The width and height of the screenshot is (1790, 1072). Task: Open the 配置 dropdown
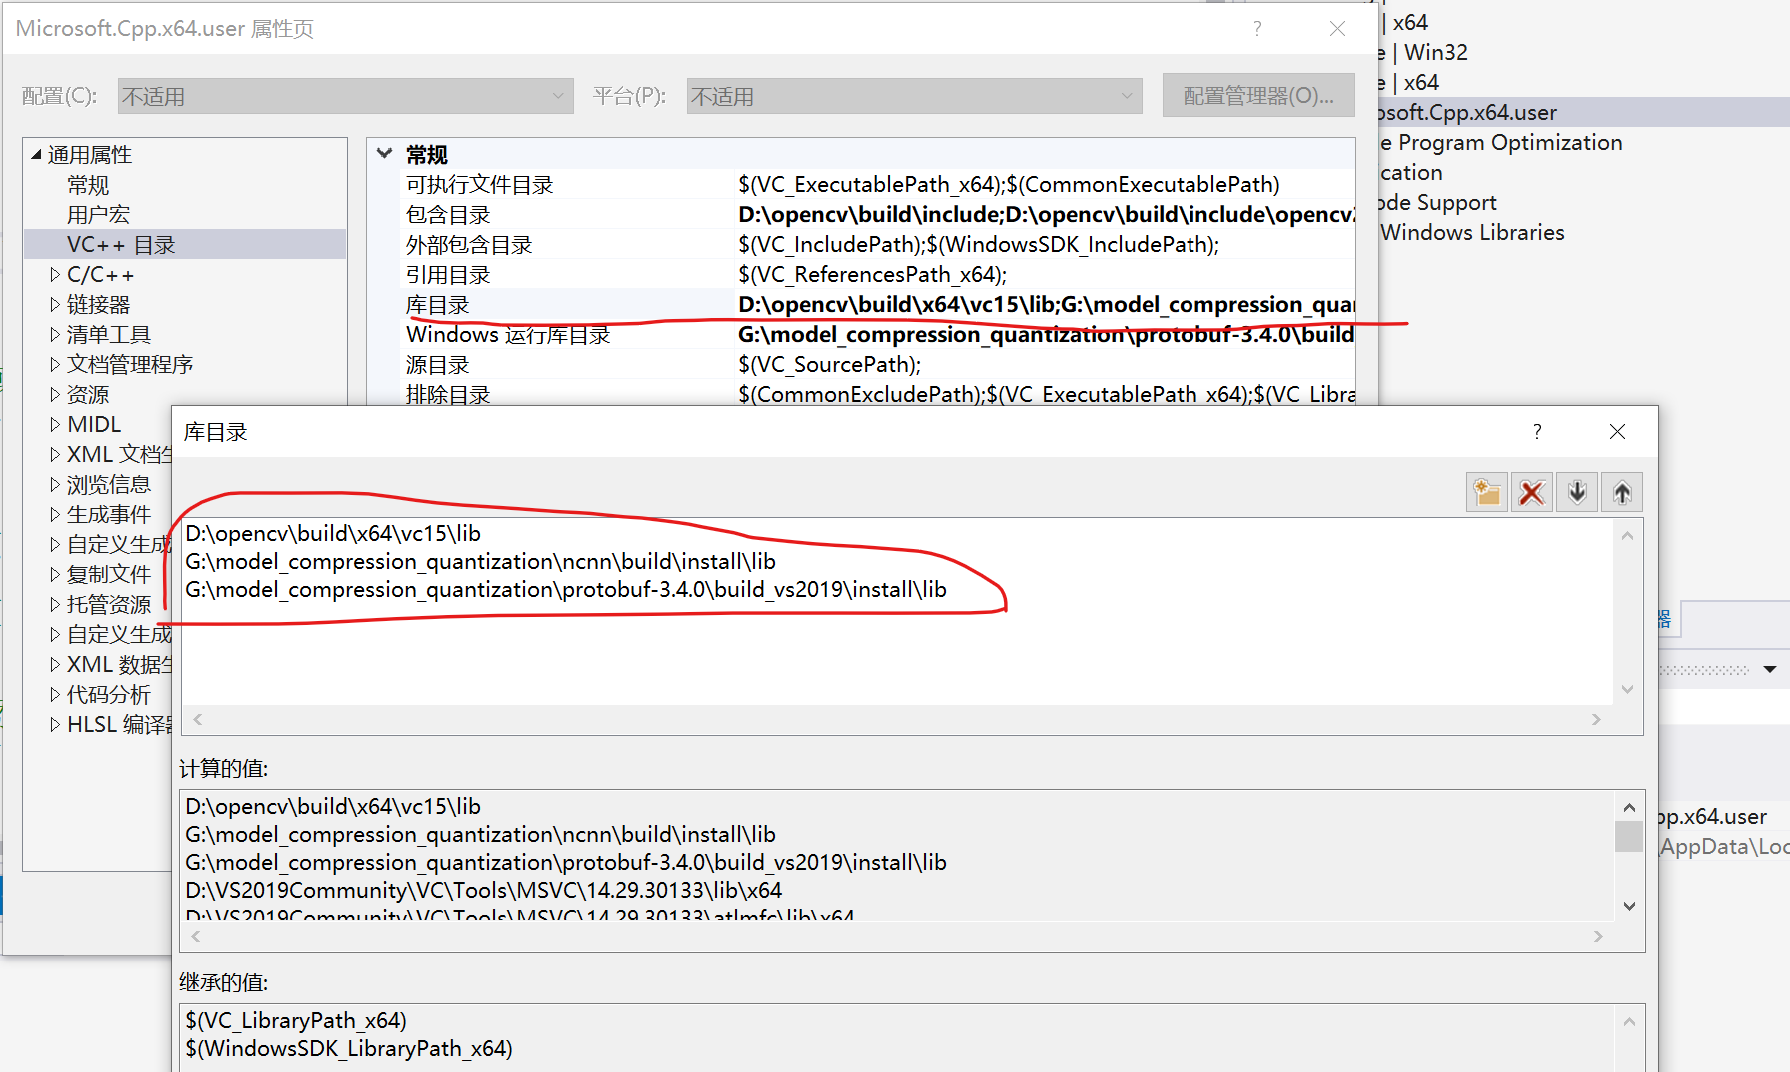click(x=346, y=96)
